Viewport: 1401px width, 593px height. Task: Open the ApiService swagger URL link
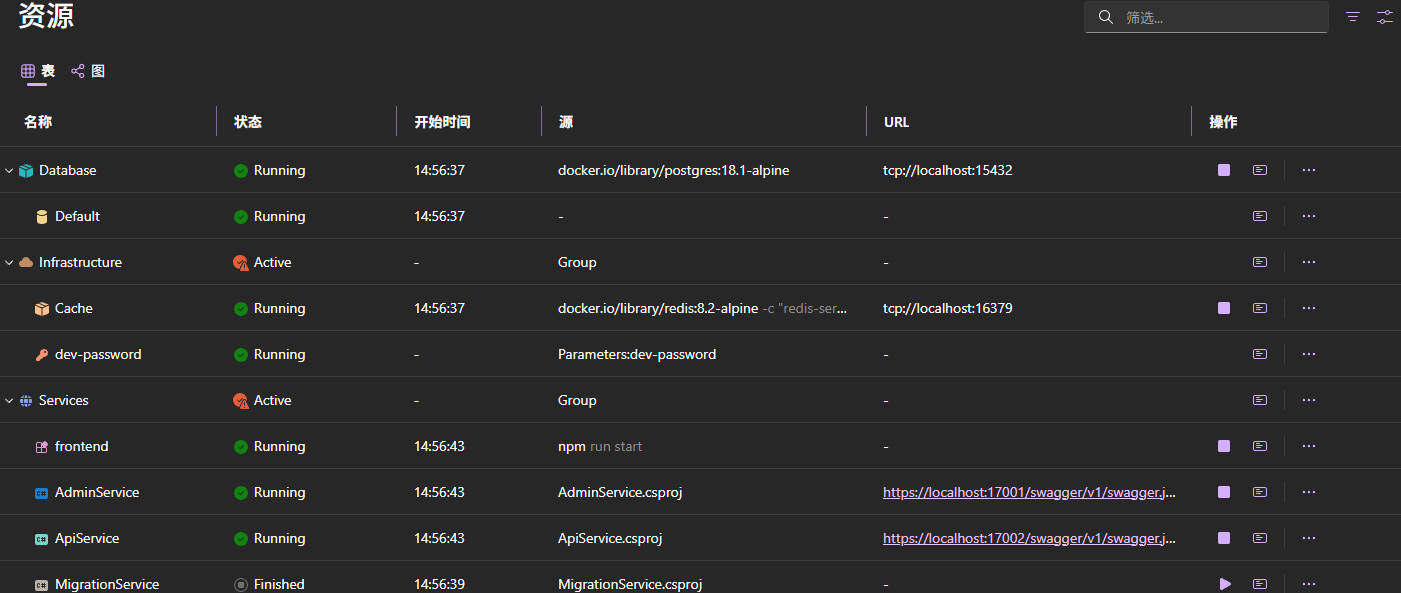pyautogui.click(x=1029, y=538)
